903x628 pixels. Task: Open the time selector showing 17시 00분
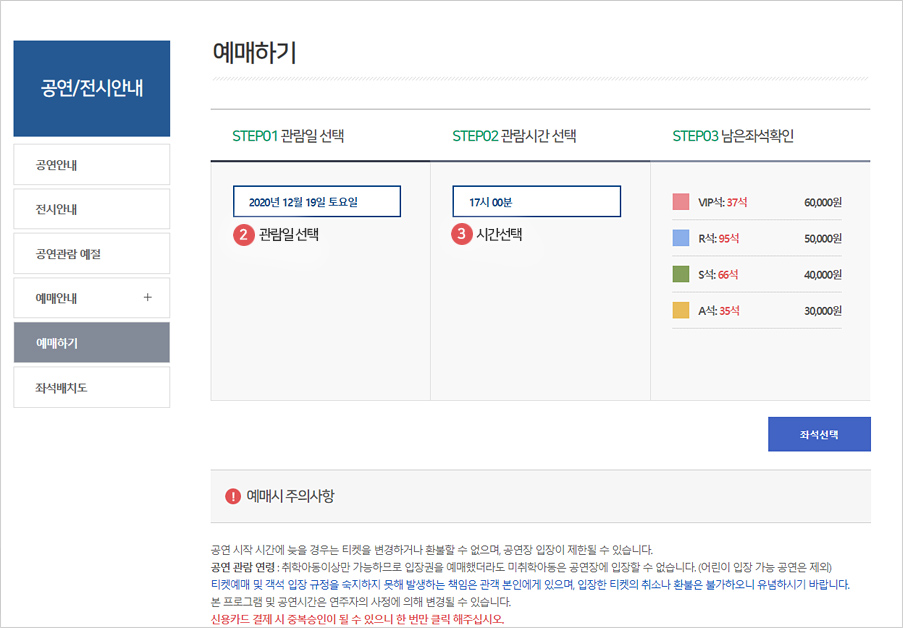click(x=536, y=201)
